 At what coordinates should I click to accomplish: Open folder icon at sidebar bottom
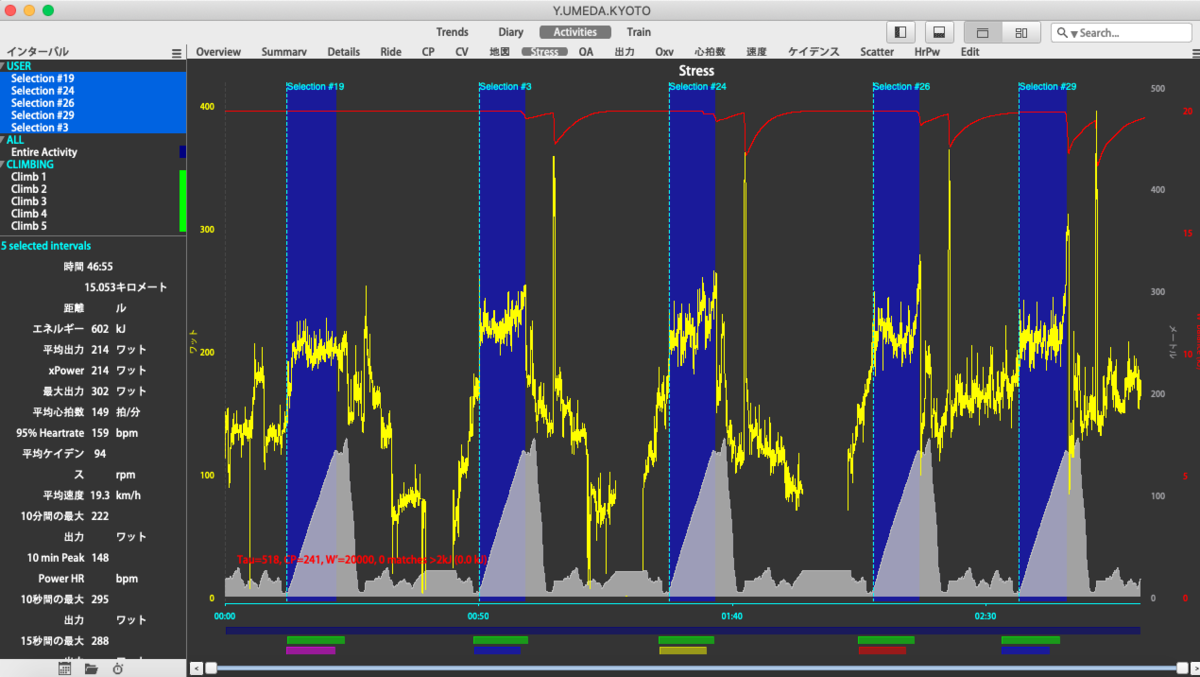tap(91, 668)
